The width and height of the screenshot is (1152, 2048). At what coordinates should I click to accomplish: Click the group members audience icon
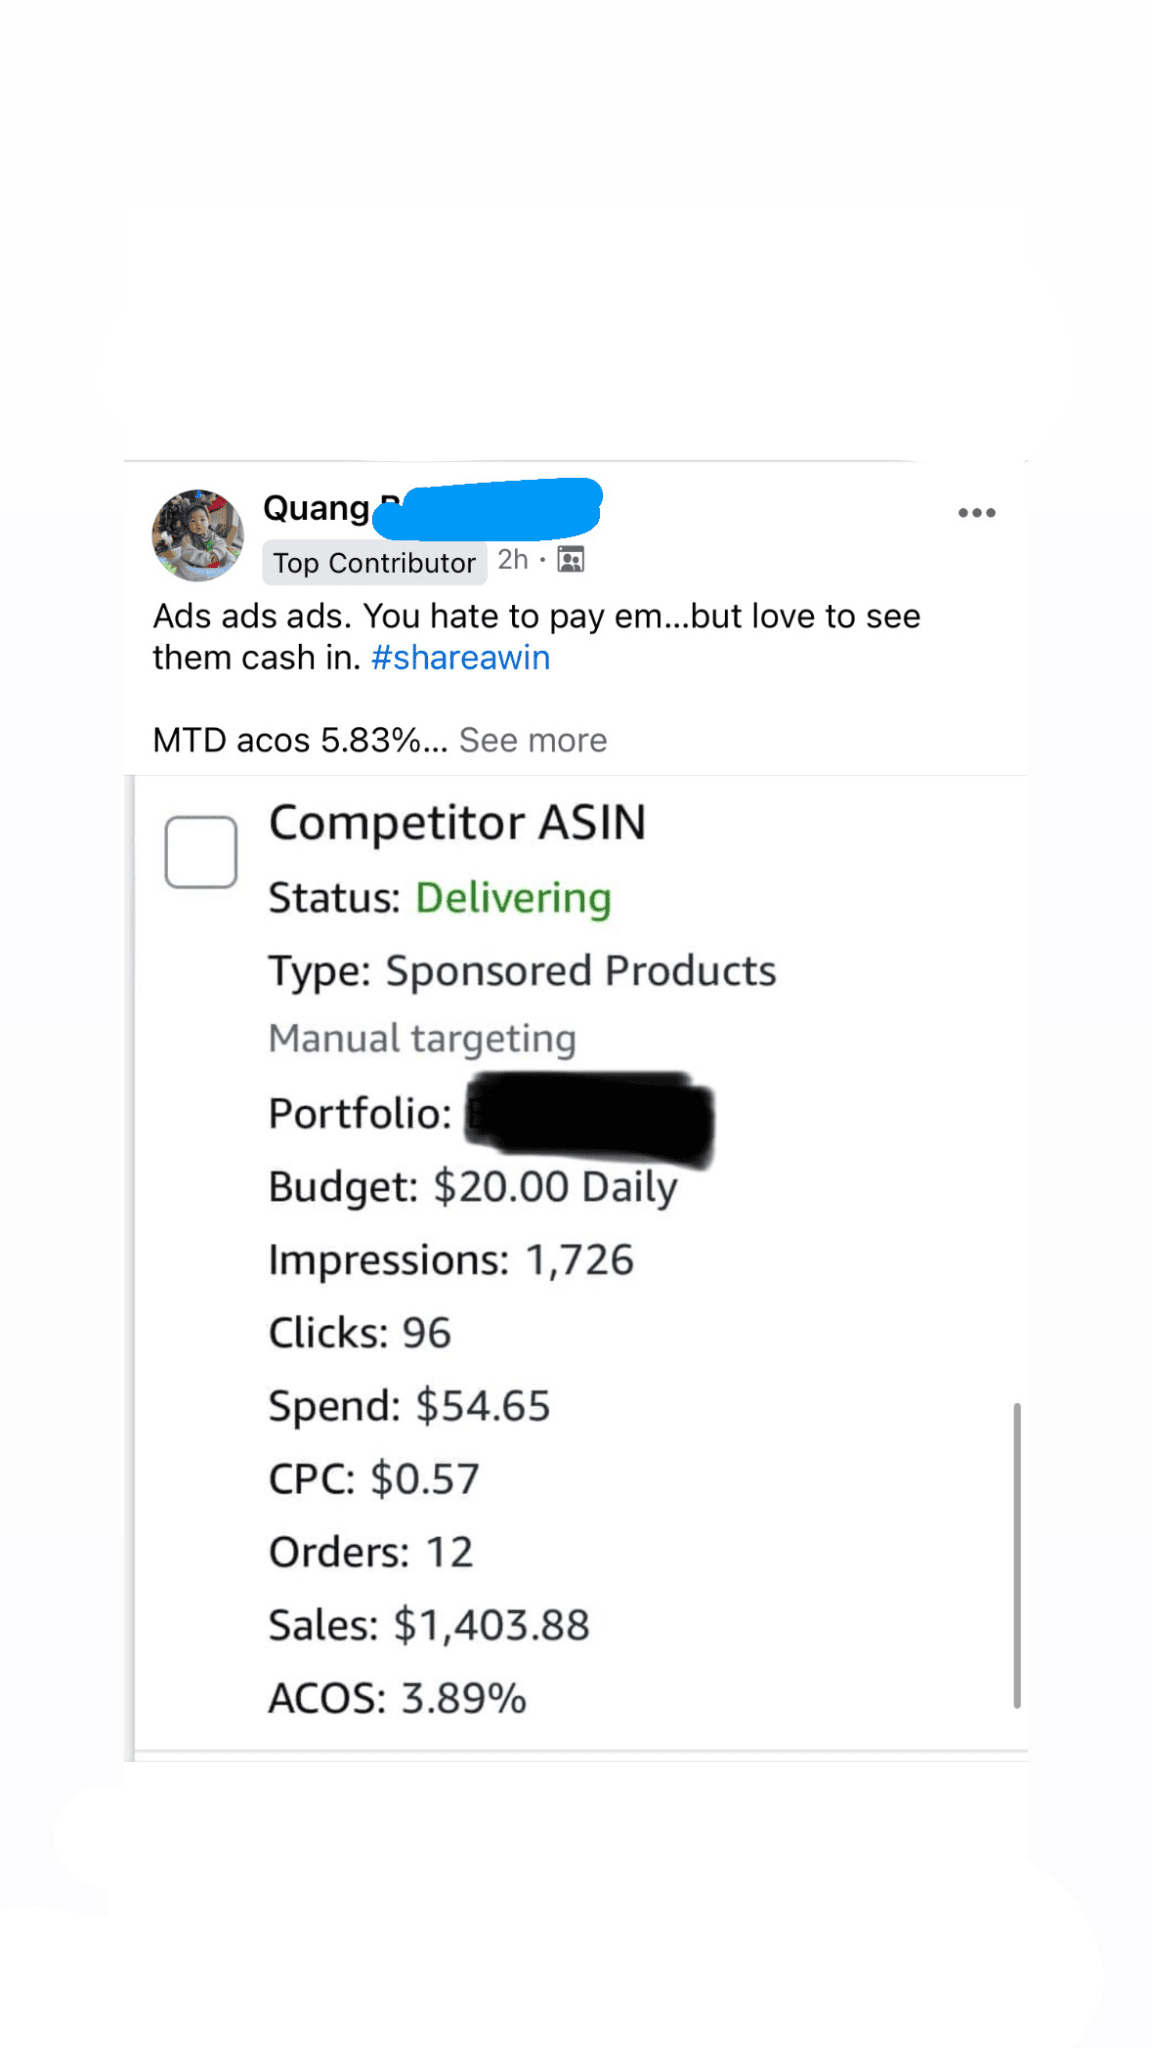(x=570, y=560)
